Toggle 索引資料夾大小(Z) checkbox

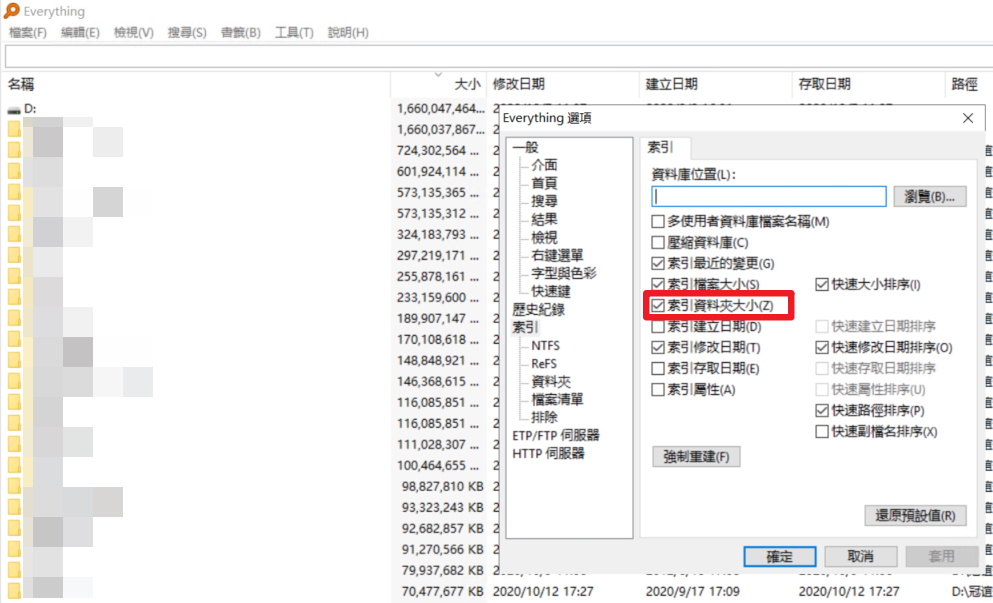[x=659, y=306]
